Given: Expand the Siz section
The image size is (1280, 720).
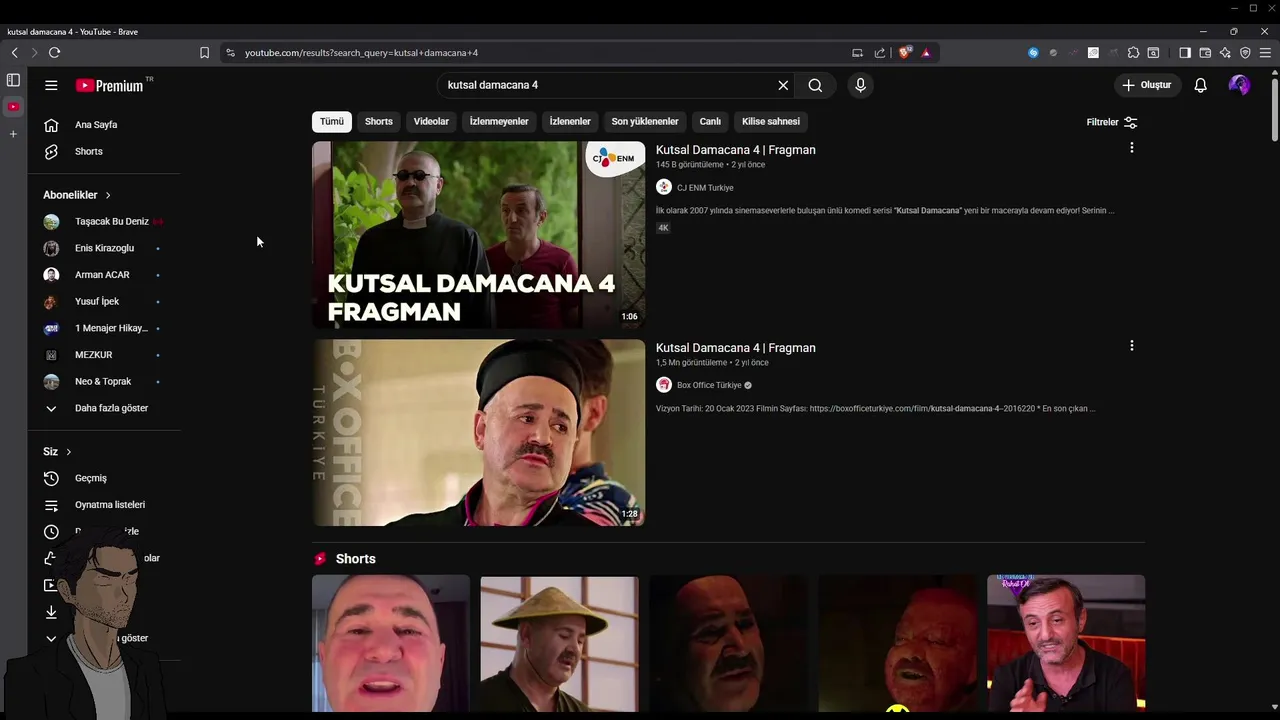Looking at the screenshot, I should pyautogui.click(x=57, y=452).
